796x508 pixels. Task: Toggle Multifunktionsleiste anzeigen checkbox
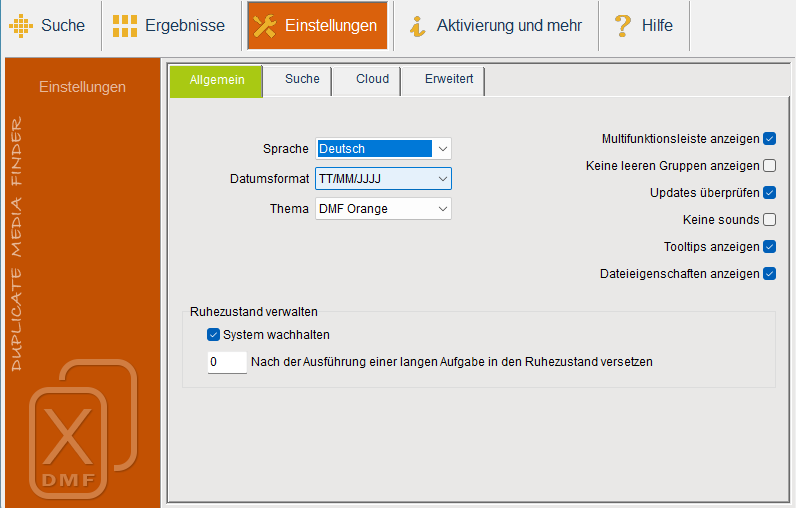click(769, 139)
